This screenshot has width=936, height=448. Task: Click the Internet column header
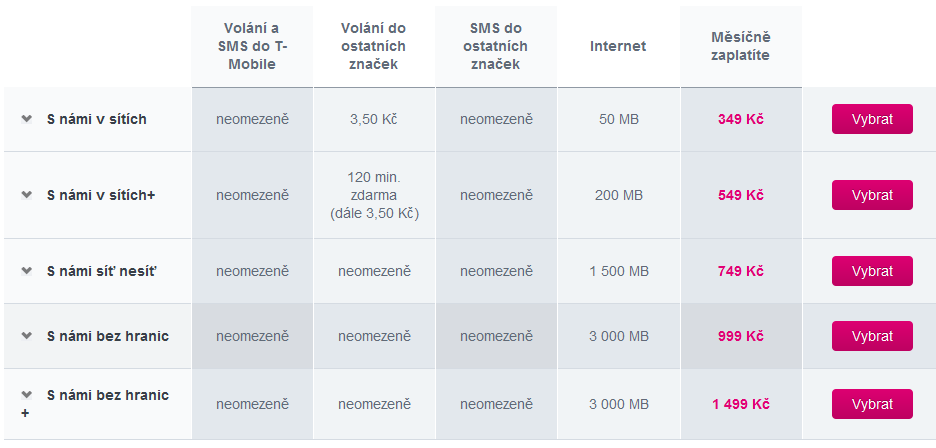618,46
